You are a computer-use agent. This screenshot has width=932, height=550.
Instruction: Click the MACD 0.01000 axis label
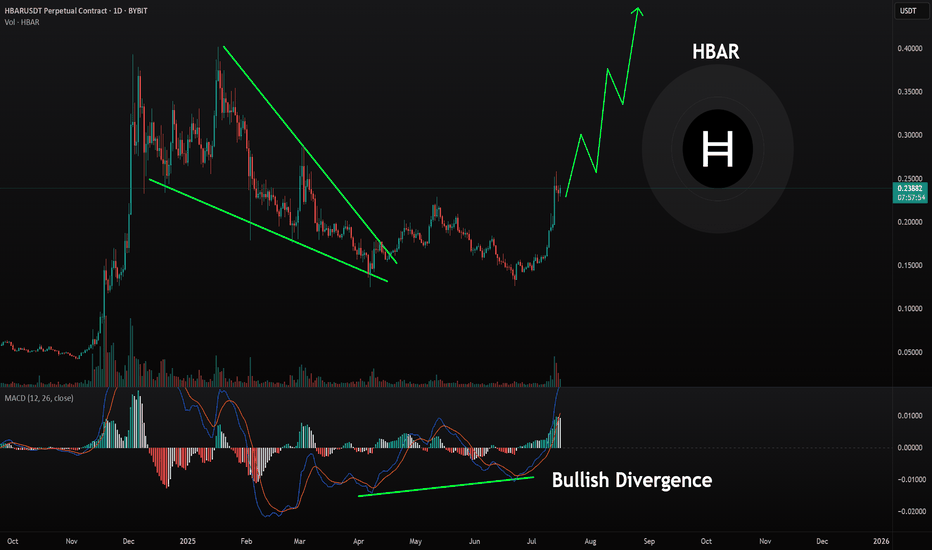pyautogui.click(x=910, y=416)
